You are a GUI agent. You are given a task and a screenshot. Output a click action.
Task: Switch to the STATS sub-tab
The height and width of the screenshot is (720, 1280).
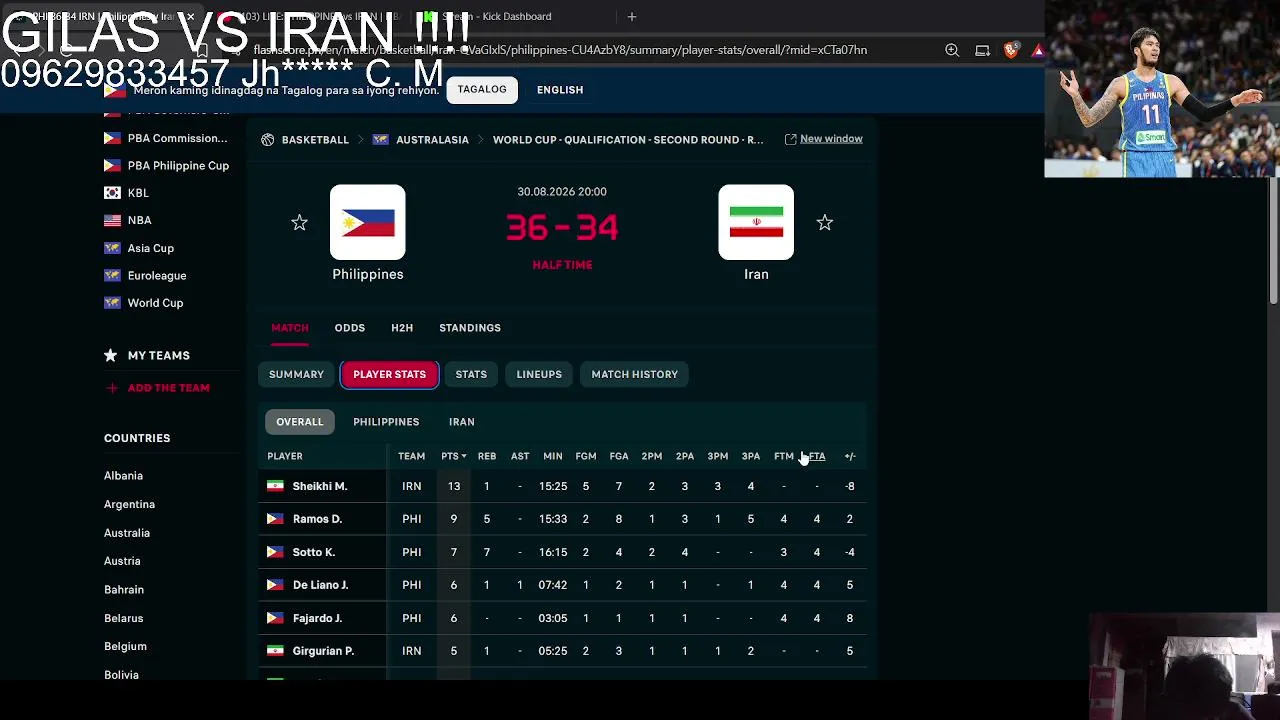[471, 374]
